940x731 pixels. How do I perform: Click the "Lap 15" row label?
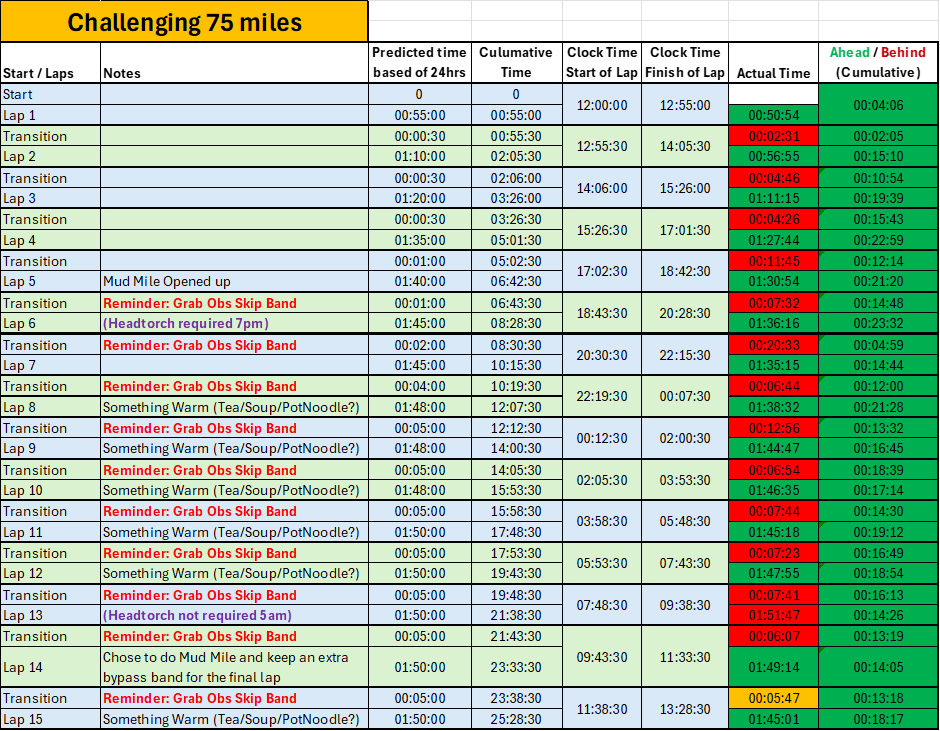click(50, 719)
